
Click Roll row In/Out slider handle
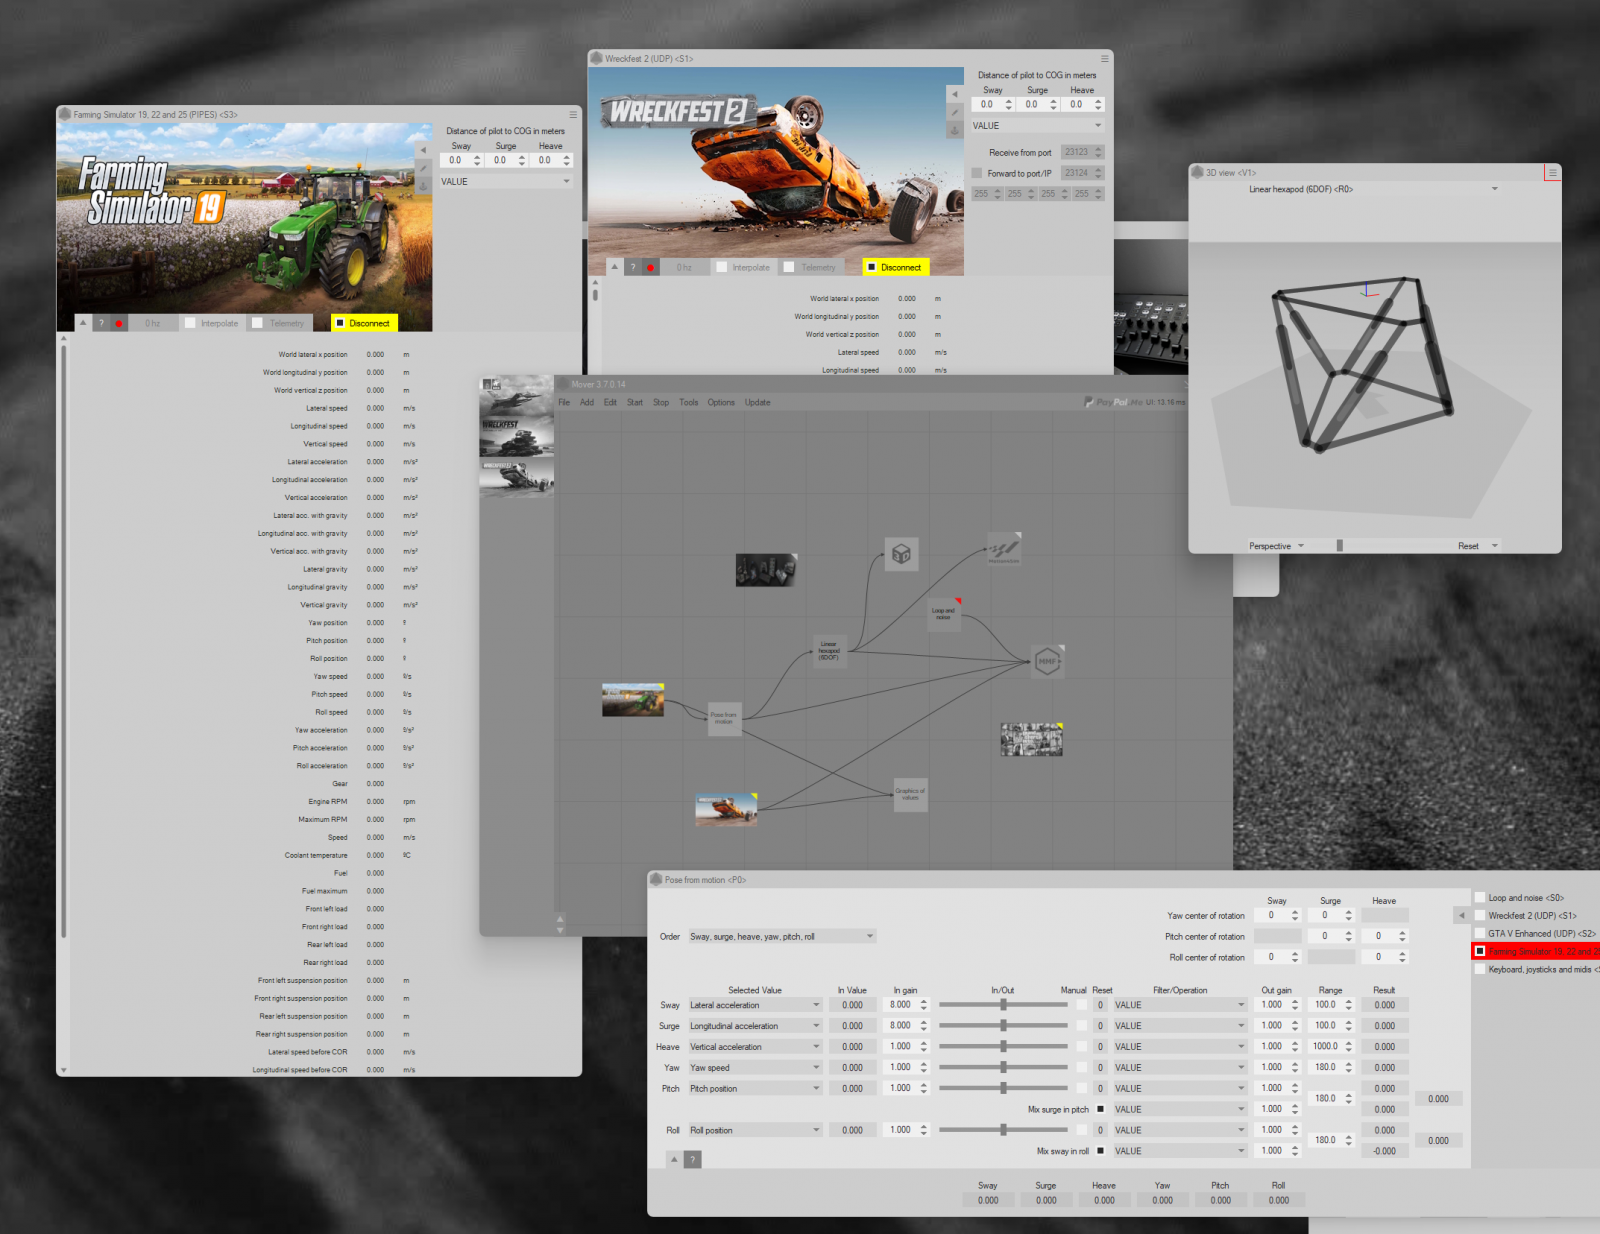tap(1003, 1130)
